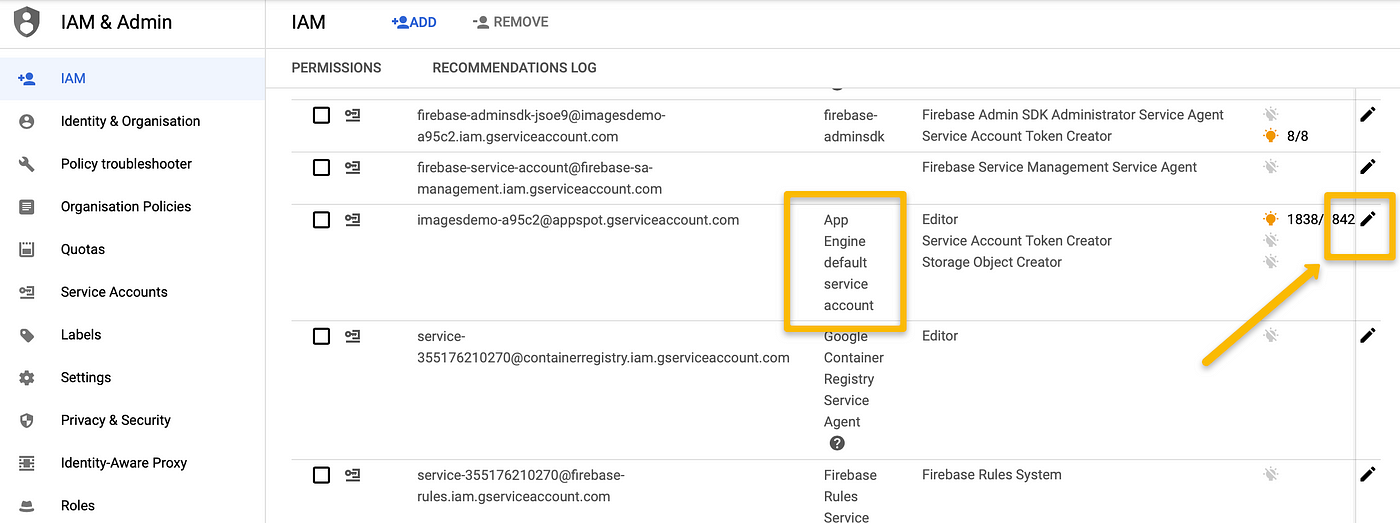Click help icon under Container Registry Service Agent

click(x=837, y=443)
